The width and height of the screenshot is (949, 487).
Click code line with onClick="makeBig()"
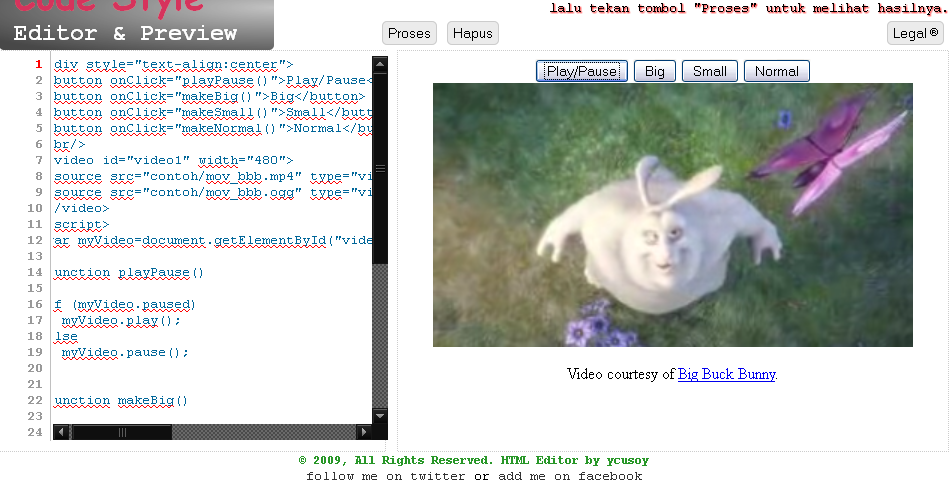pyautogui.click(x=209, y=96)
